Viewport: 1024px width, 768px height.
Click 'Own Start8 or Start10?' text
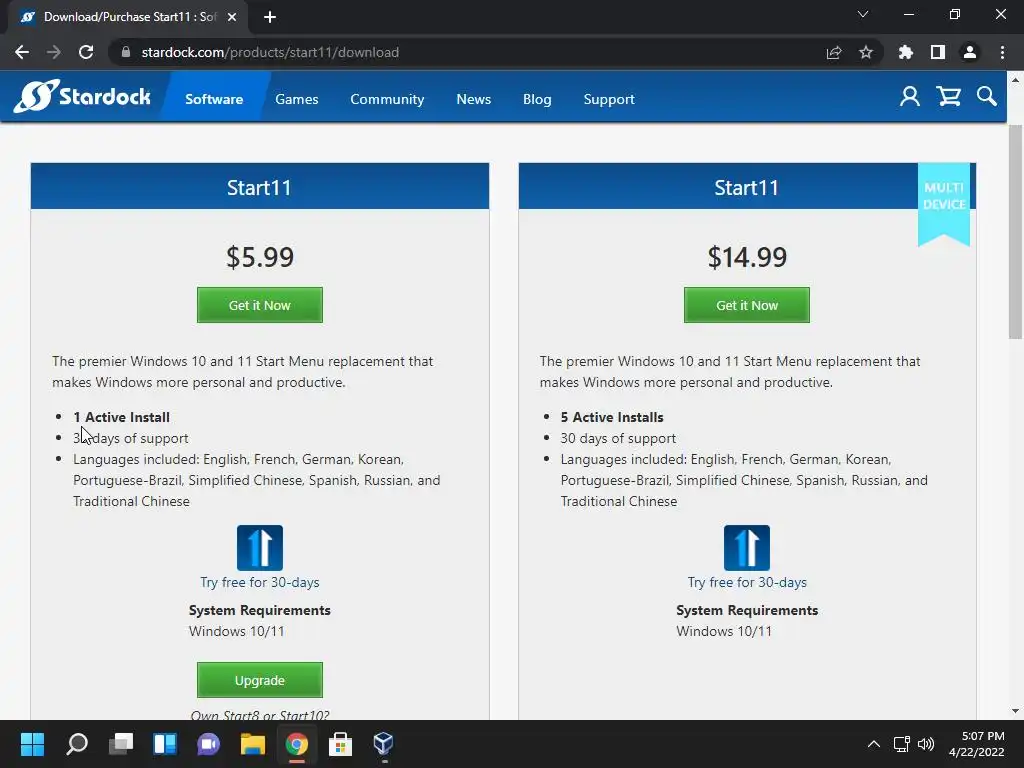260,714
